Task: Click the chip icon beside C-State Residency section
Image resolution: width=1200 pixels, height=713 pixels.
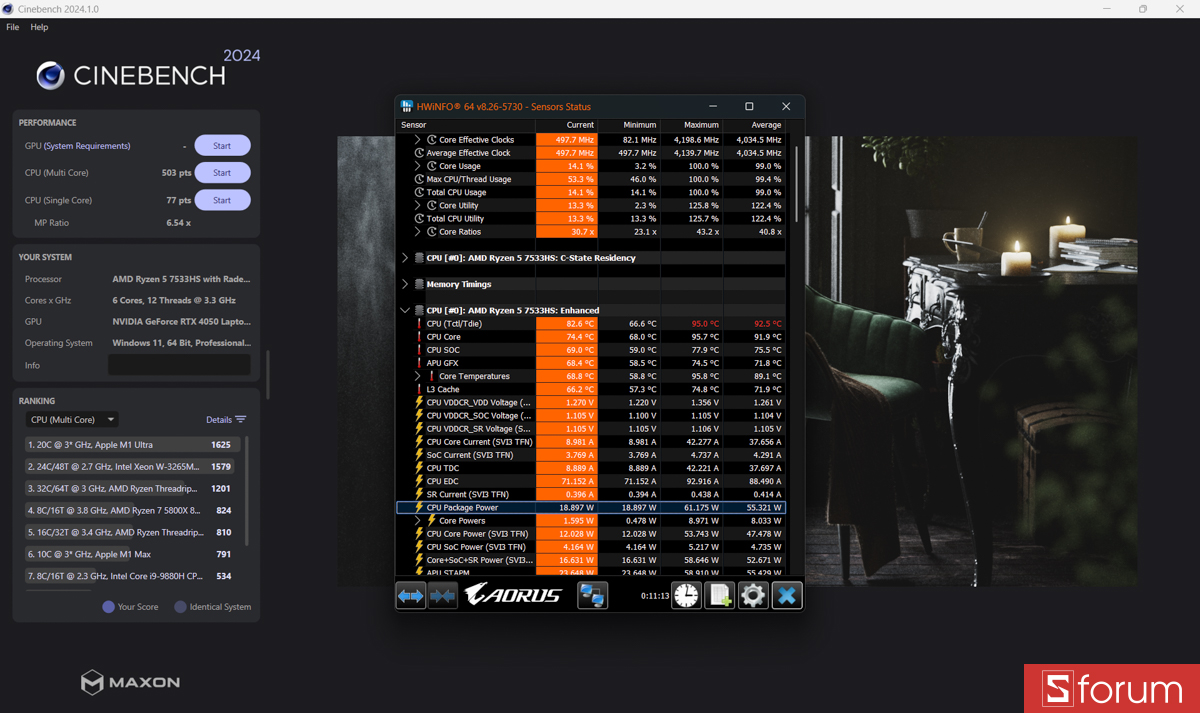Action: (x=420, y=258)
